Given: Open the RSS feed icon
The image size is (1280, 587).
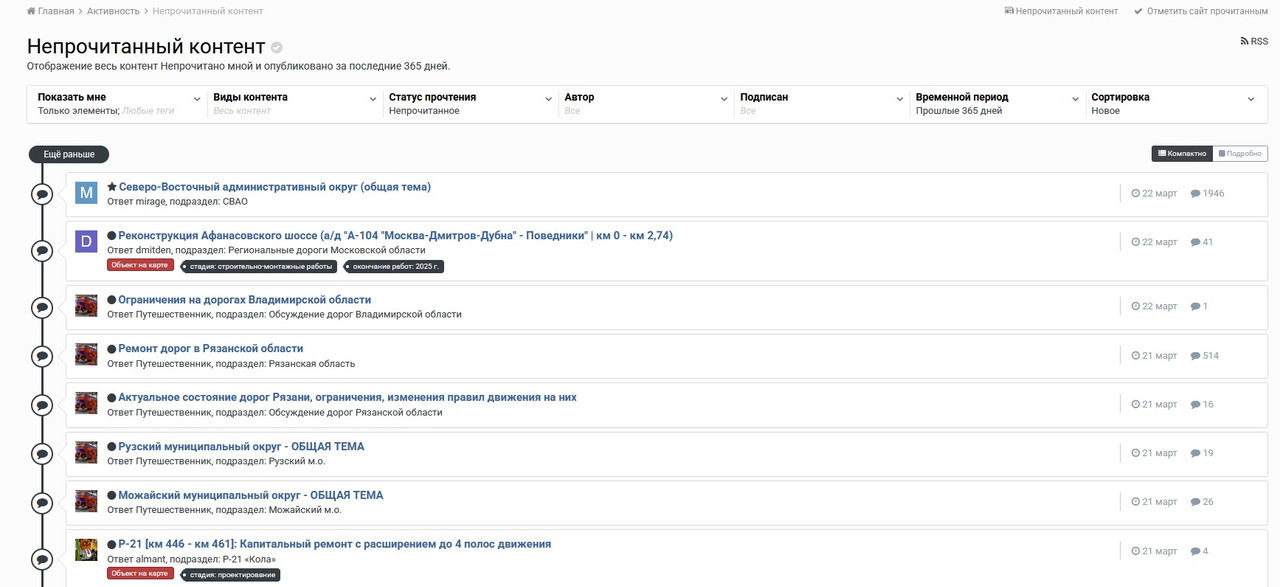Looking at the screenshot, I should (1254, 42).
